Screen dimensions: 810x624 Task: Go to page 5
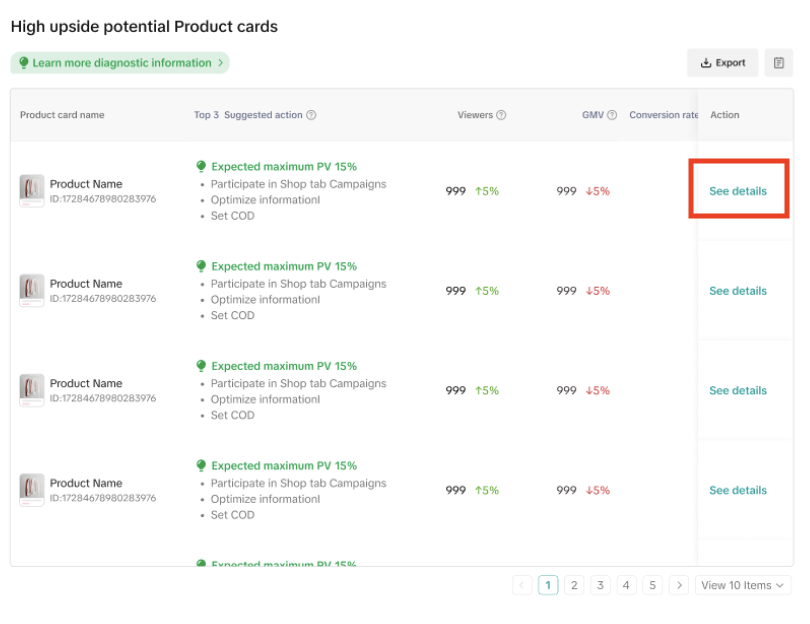[652, 585]
